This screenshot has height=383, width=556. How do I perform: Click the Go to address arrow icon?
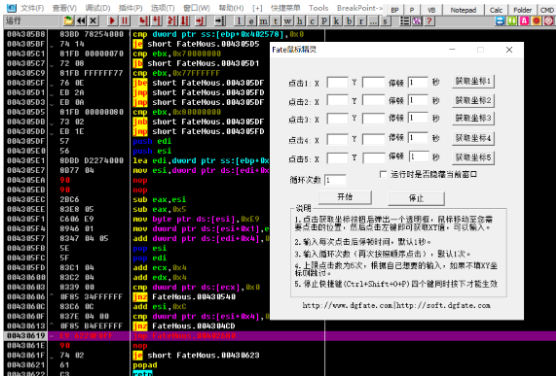pos(219,21)
